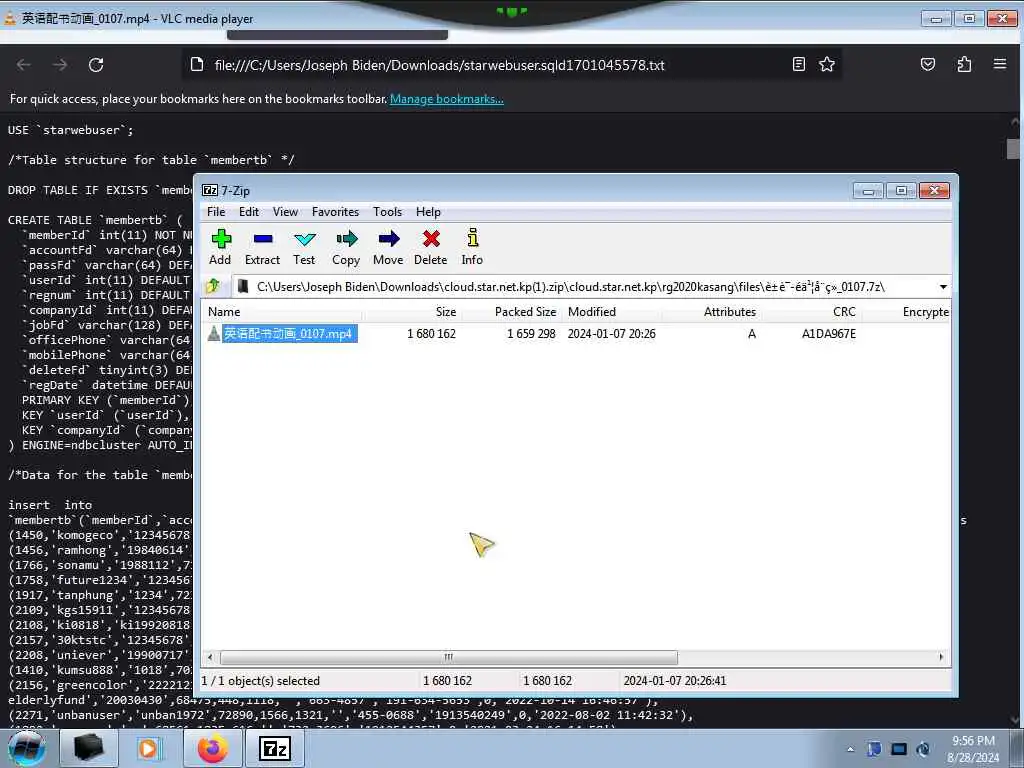1024x768 pixels.
Task: Open the Firefox extensions menu
Action: point(964,64)
